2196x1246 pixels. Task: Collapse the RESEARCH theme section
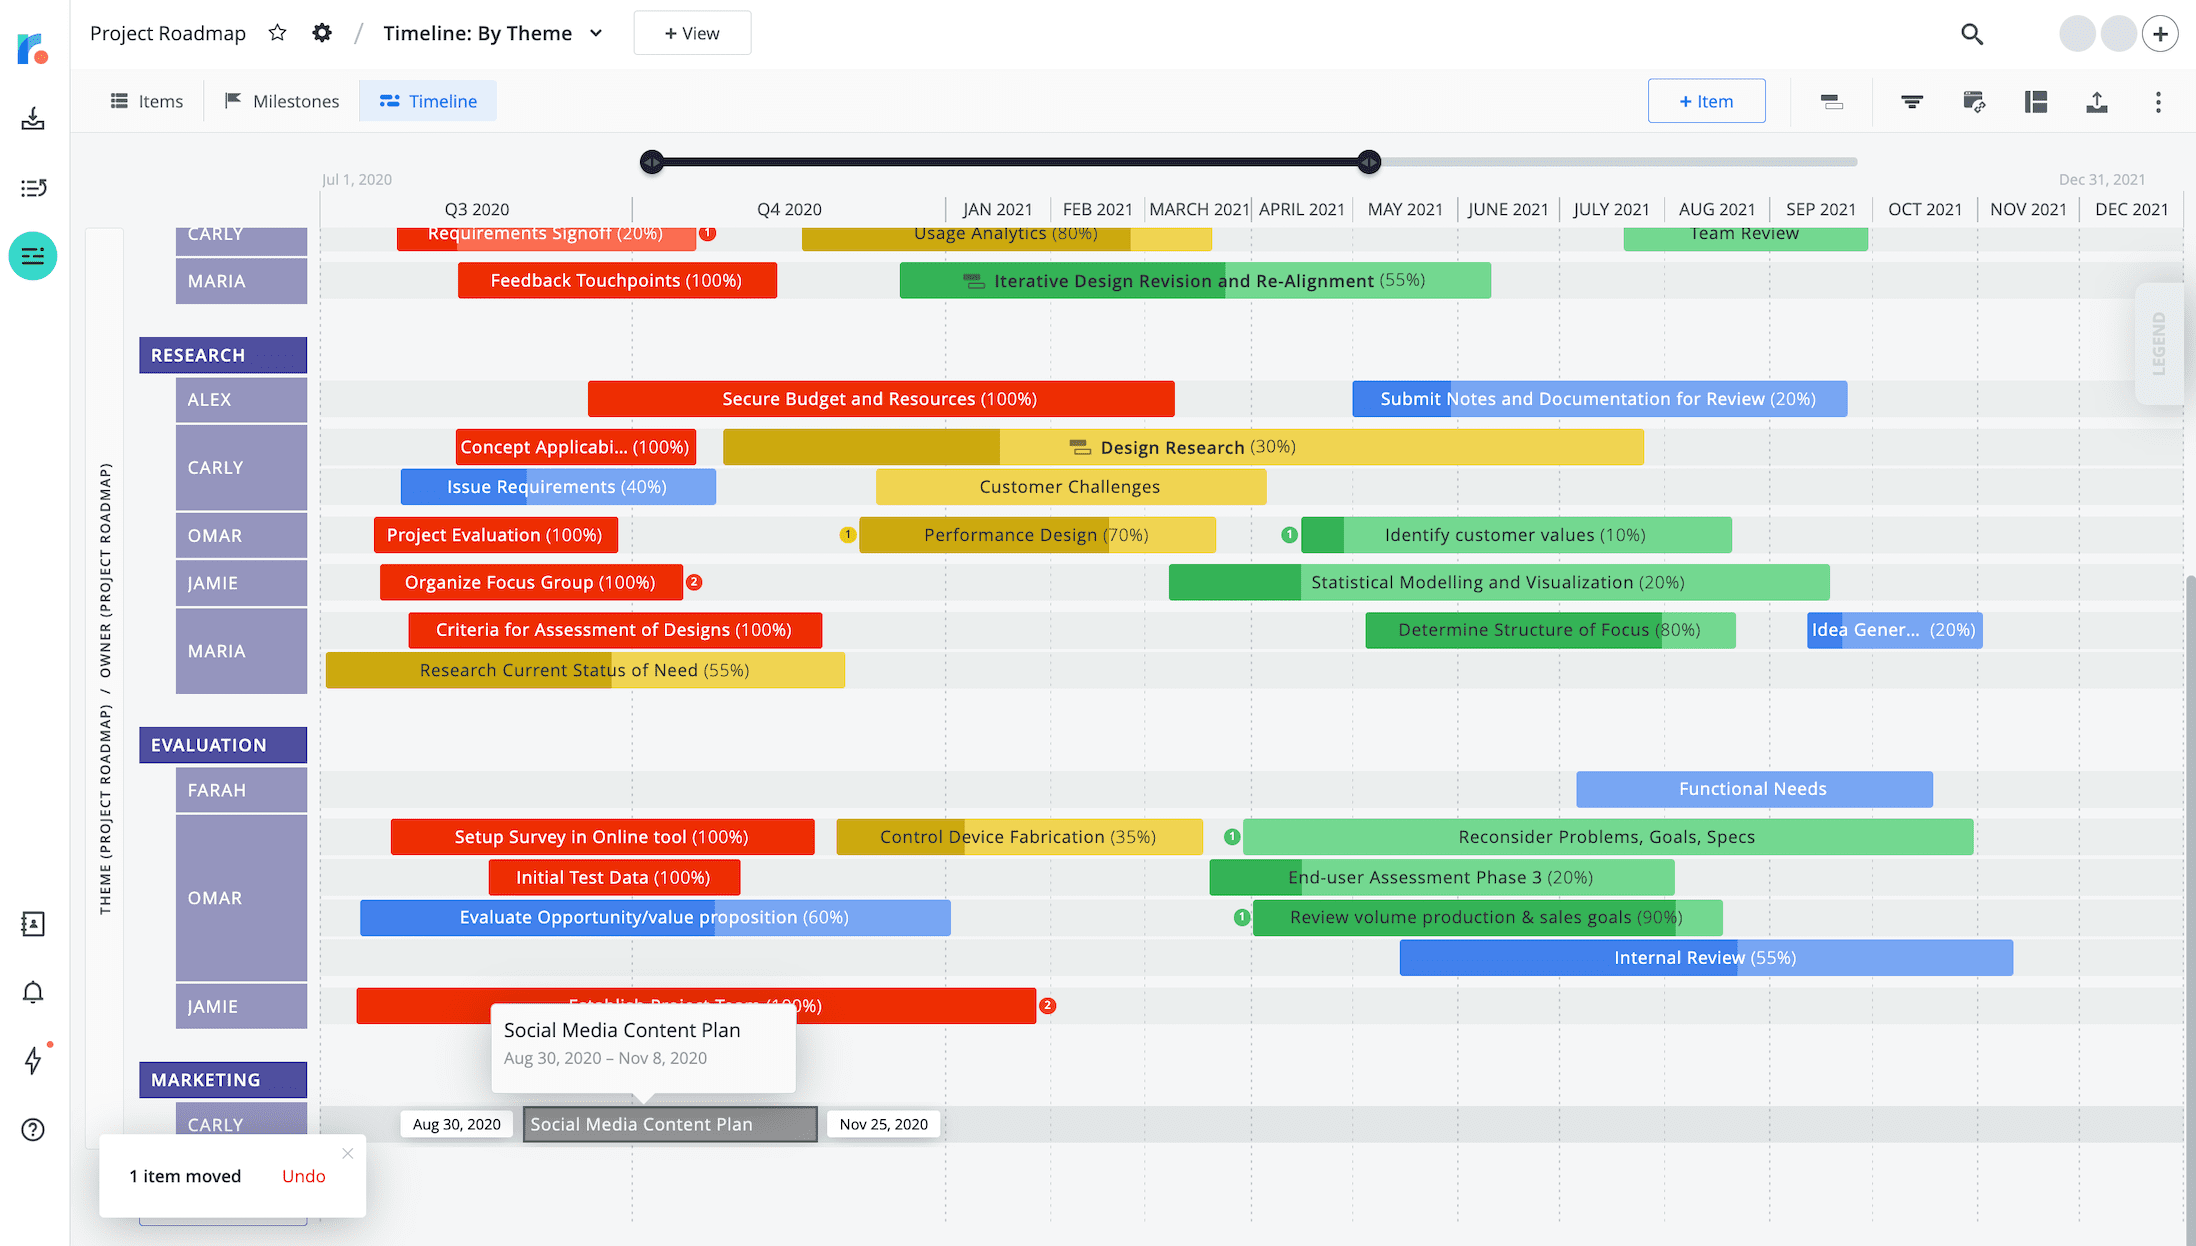click(x=222, y=354)
